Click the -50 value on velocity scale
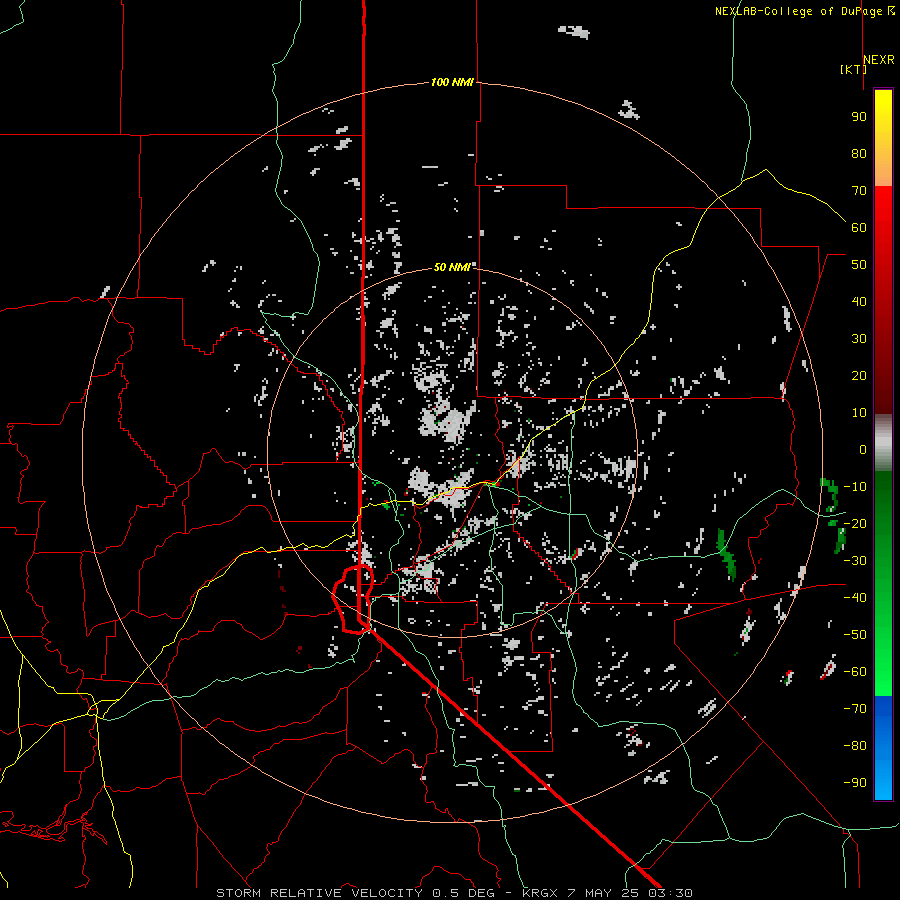900x900 pixels. (x=855, y=635)
